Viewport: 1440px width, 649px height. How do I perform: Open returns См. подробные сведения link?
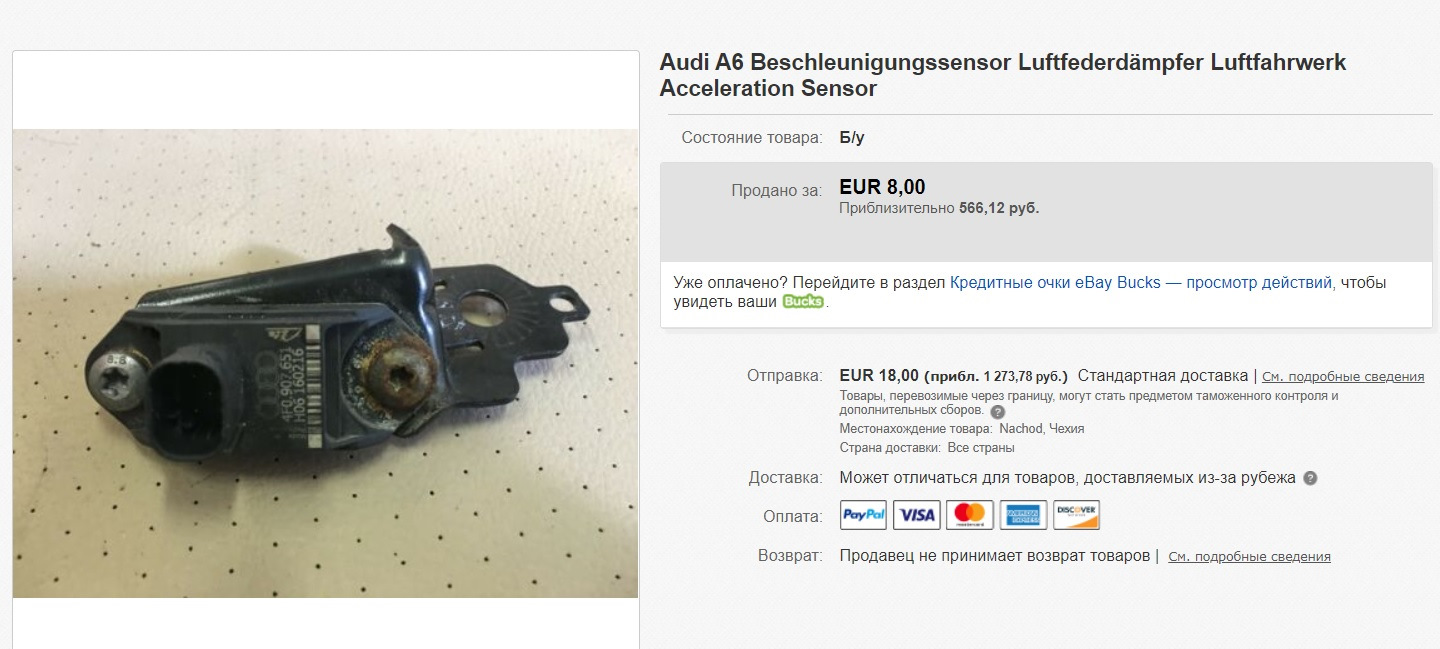[1249, 556]
